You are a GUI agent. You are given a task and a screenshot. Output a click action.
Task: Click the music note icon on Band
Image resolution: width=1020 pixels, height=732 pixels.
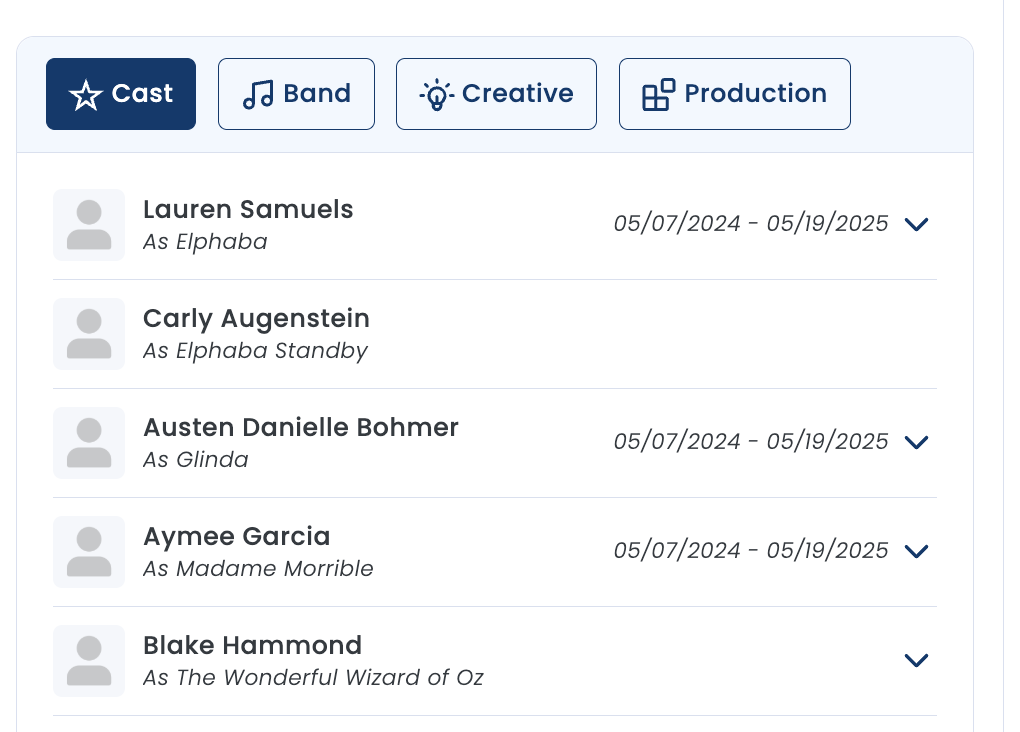point(258,94)
